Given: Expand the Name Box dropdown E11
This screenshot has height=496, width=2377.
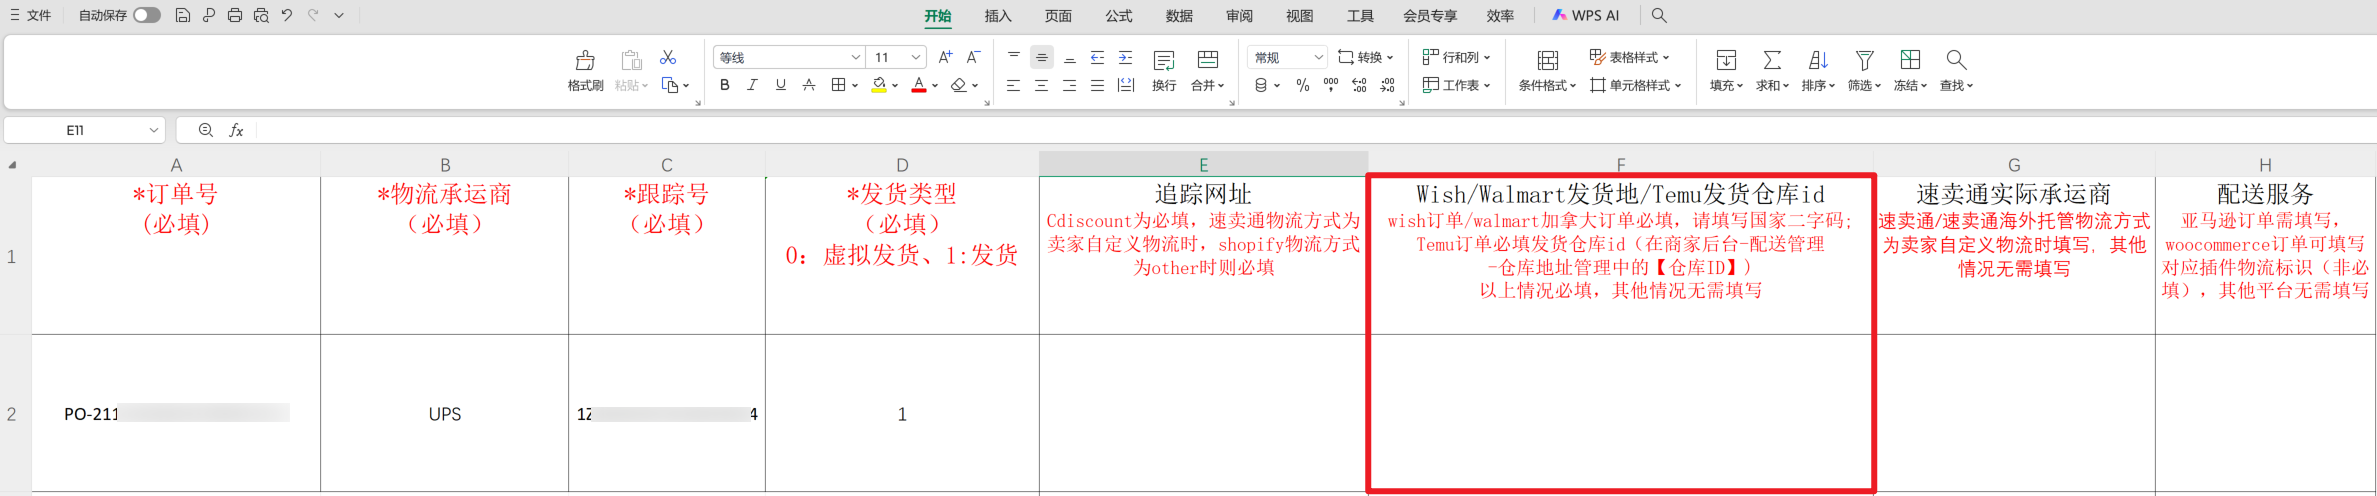Looking at the screenshot, I should (x=153, y=130).
